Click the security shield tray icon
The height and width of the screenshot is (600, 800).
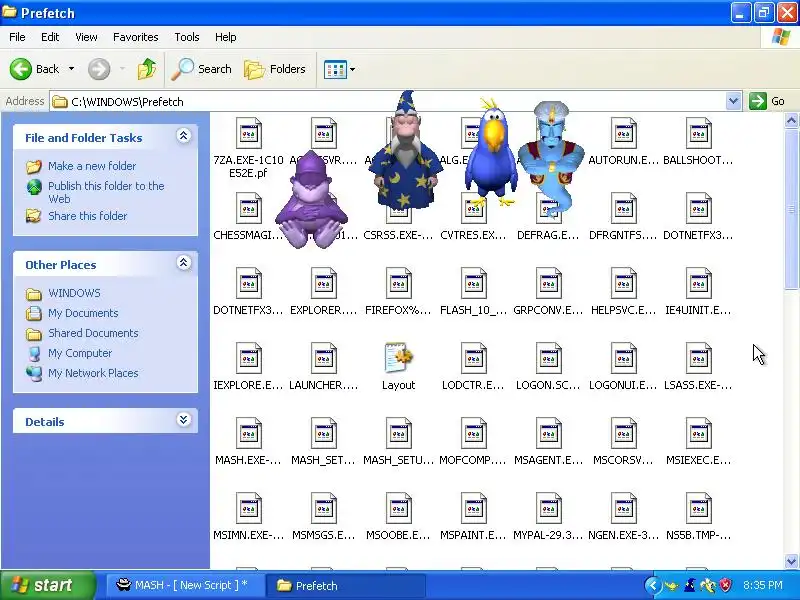725,585
